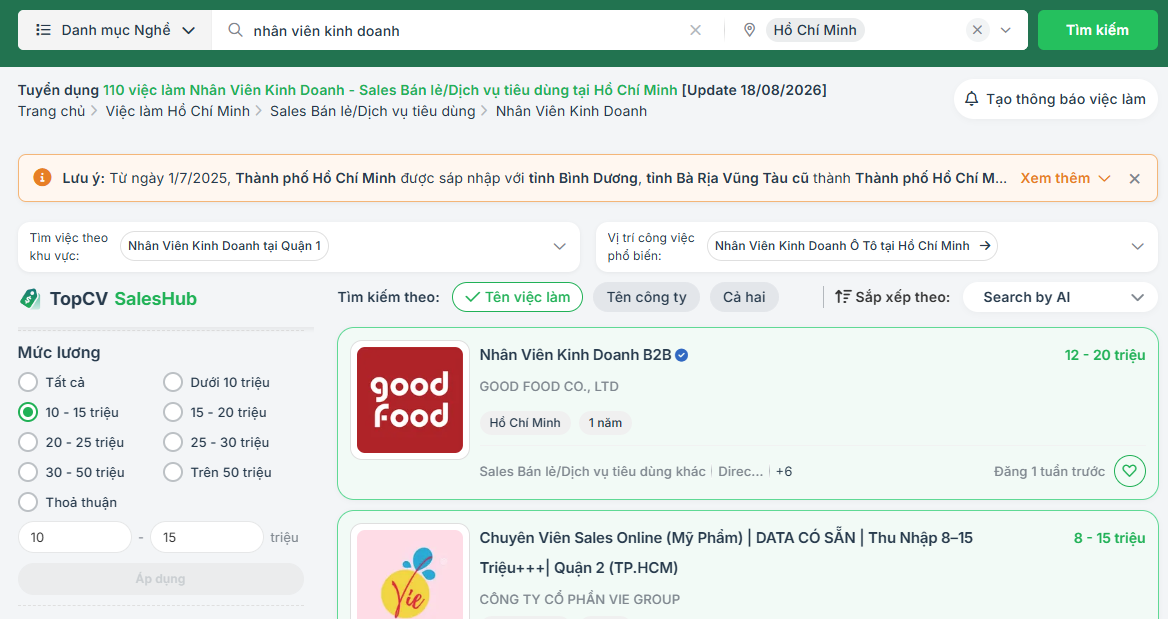Clear the search keyword with the X icon

[695, 31]
